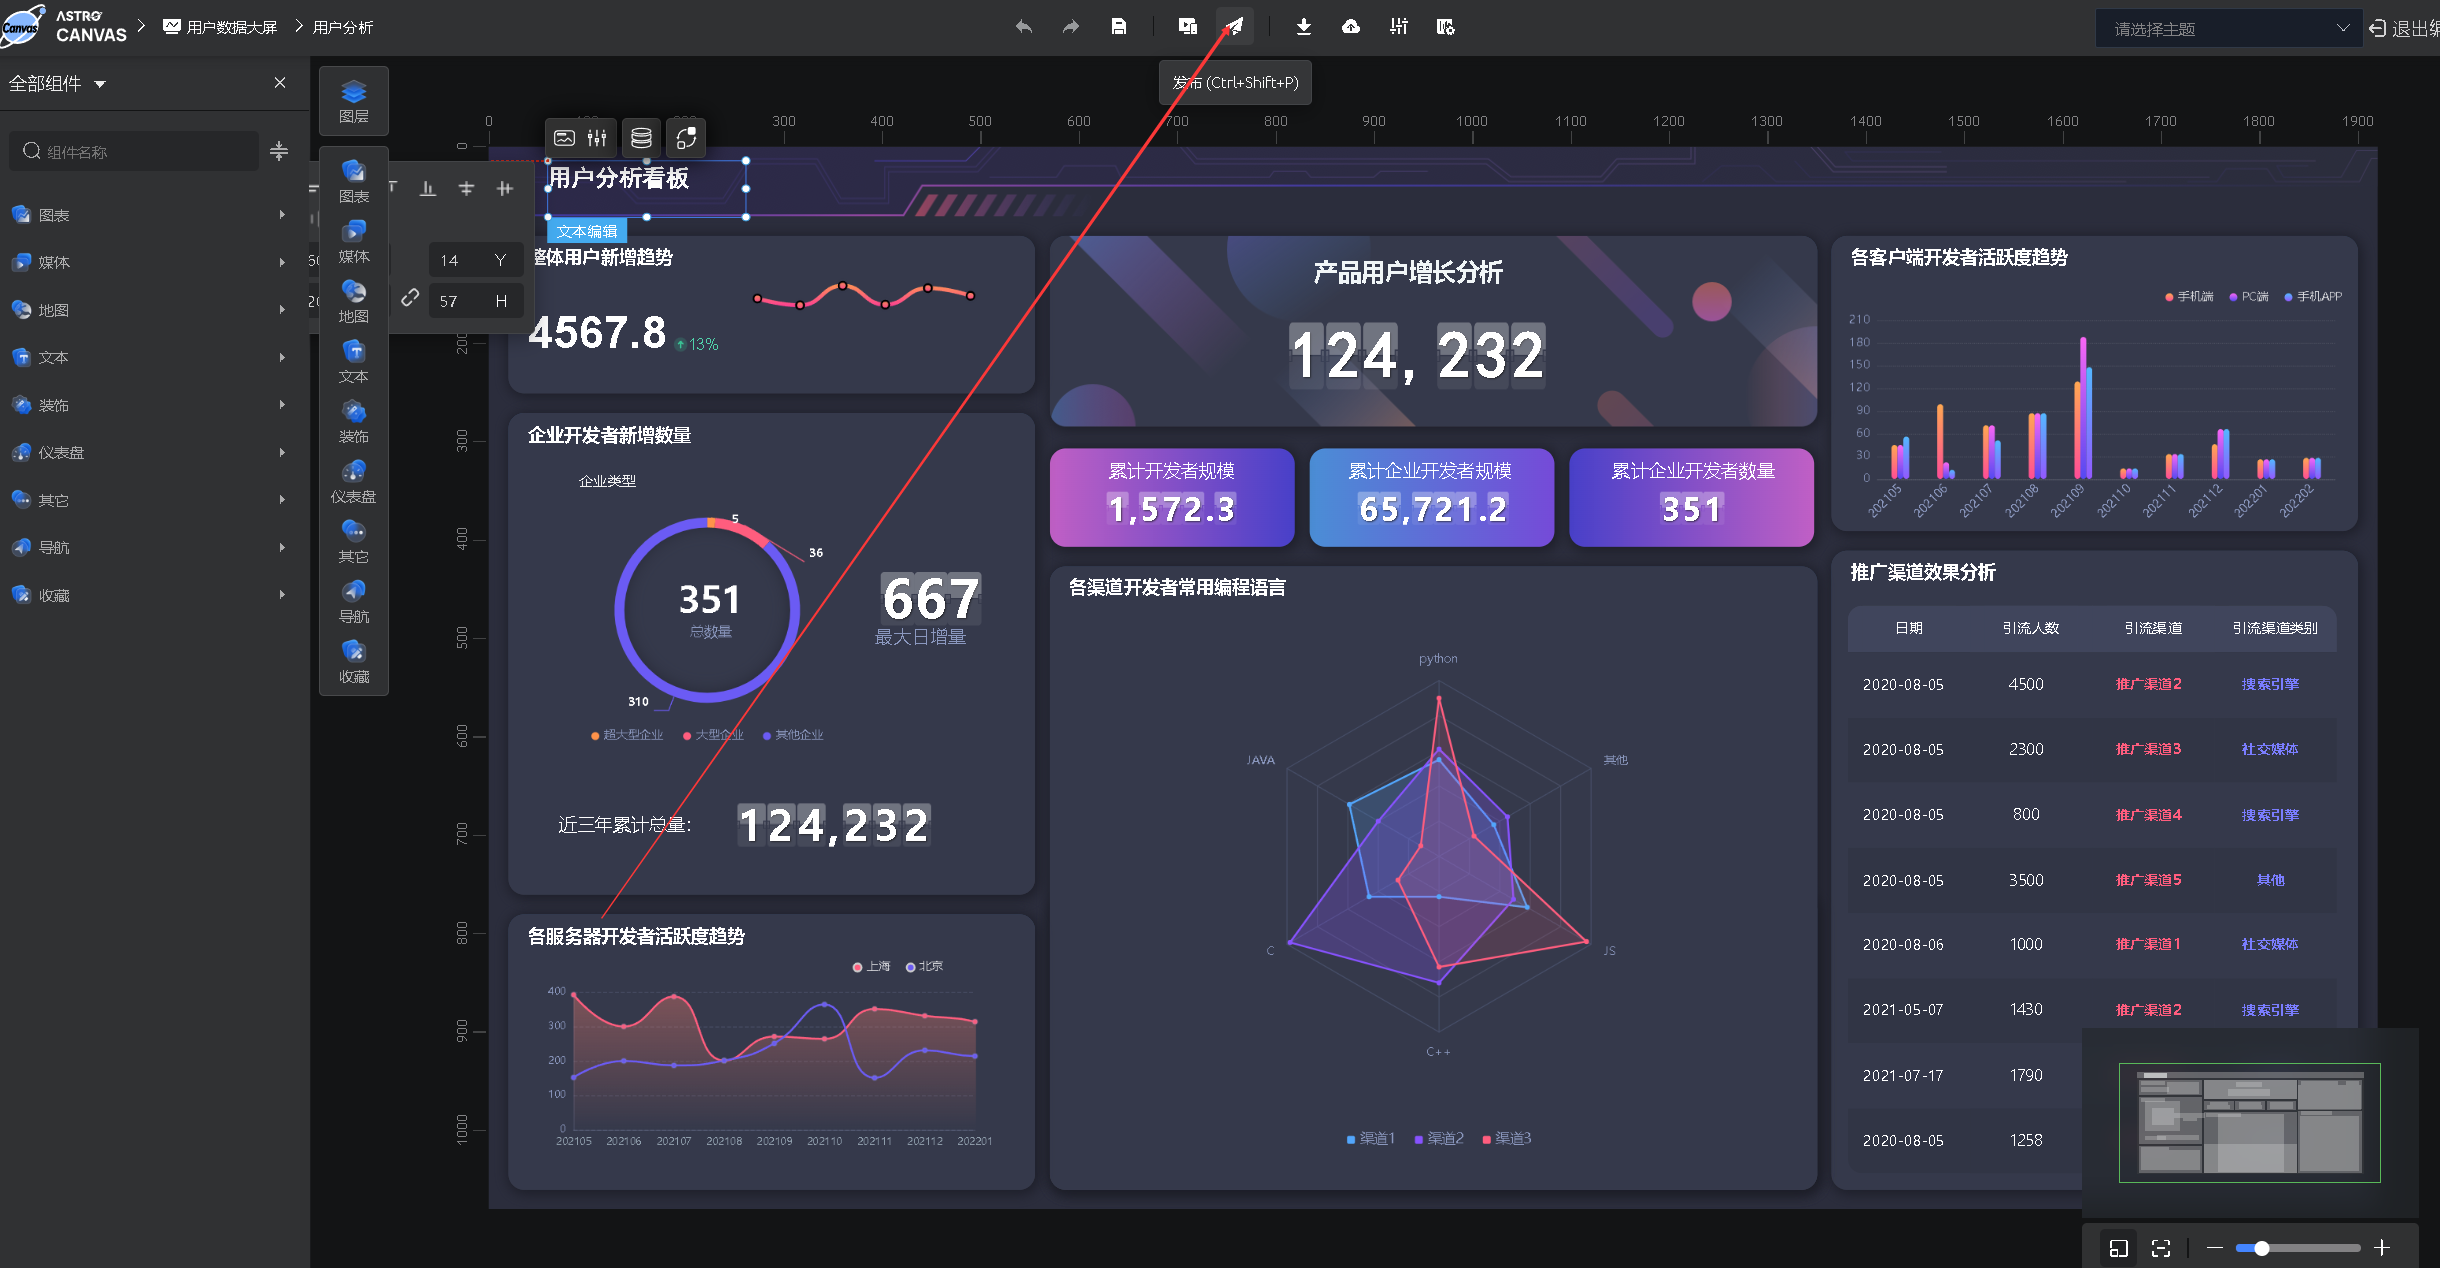Save the canvas with the floppy-disk icon
This screenshot has height=1268, width=2440.
pyautogui.click(x=1119, y=27)
